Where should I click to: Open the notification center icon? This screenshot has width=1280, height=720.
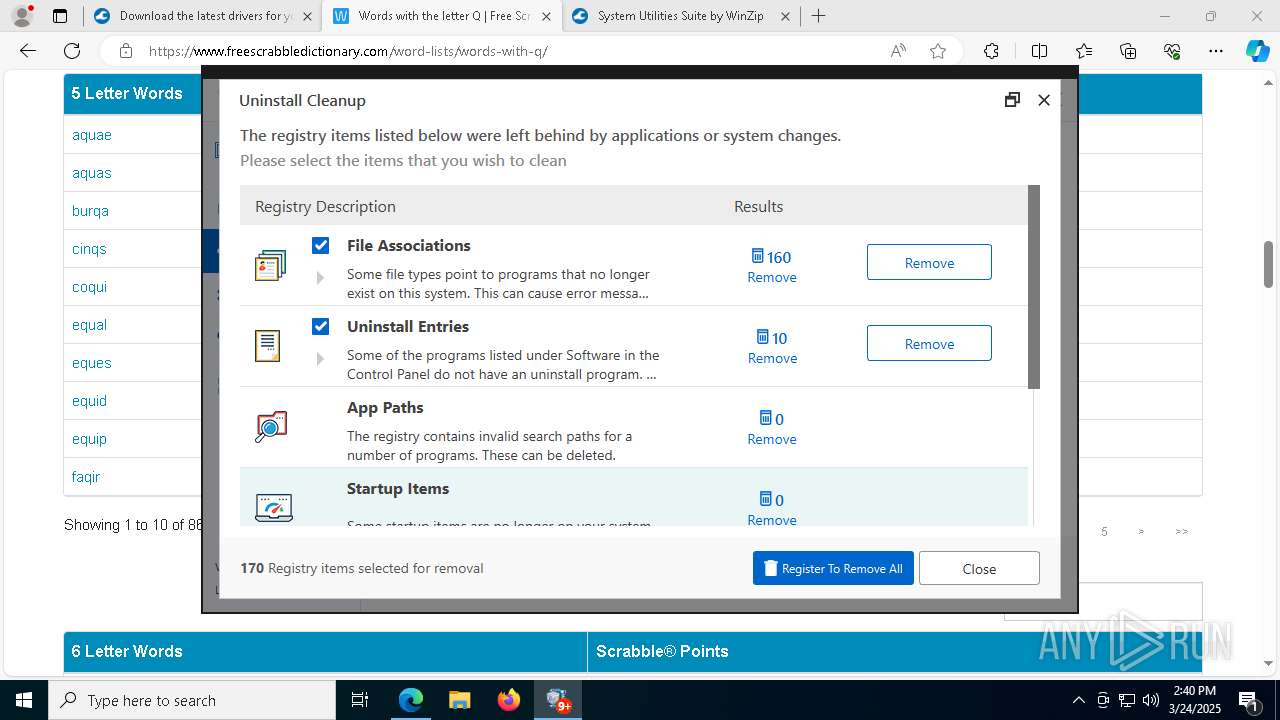pyautogui.click(x=1248, y=700)
